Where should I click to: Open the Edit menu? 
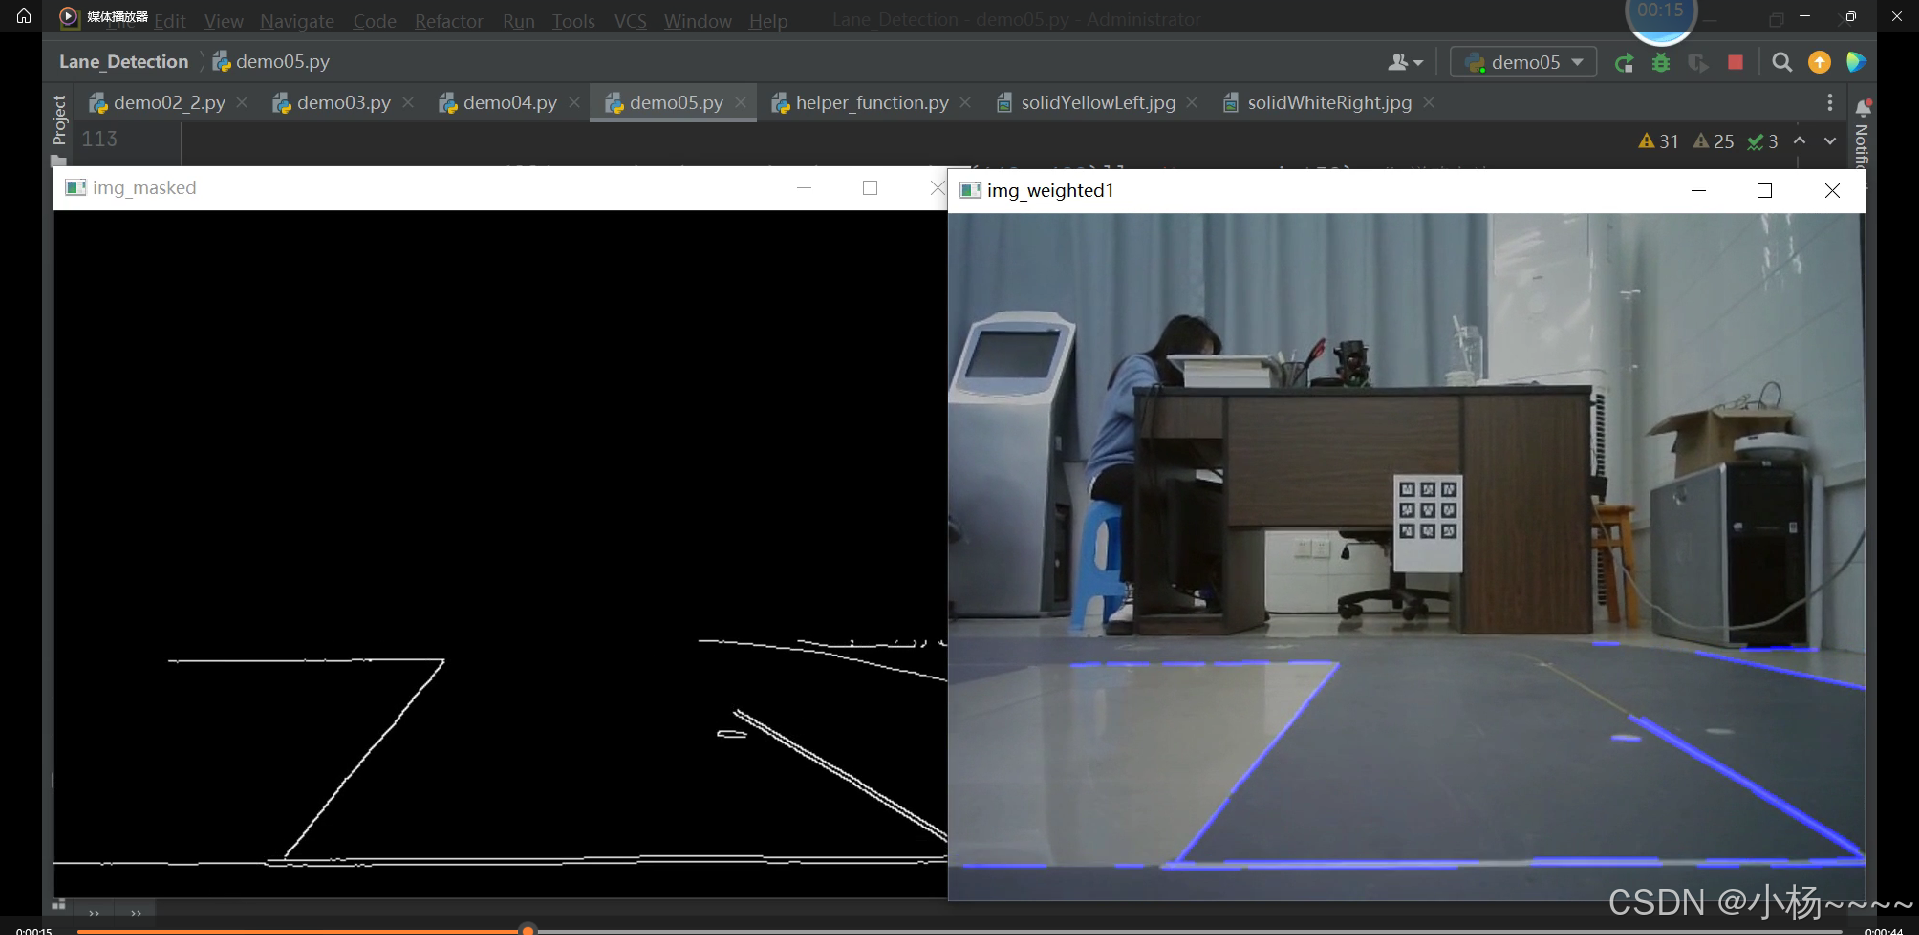coord(170,21)
